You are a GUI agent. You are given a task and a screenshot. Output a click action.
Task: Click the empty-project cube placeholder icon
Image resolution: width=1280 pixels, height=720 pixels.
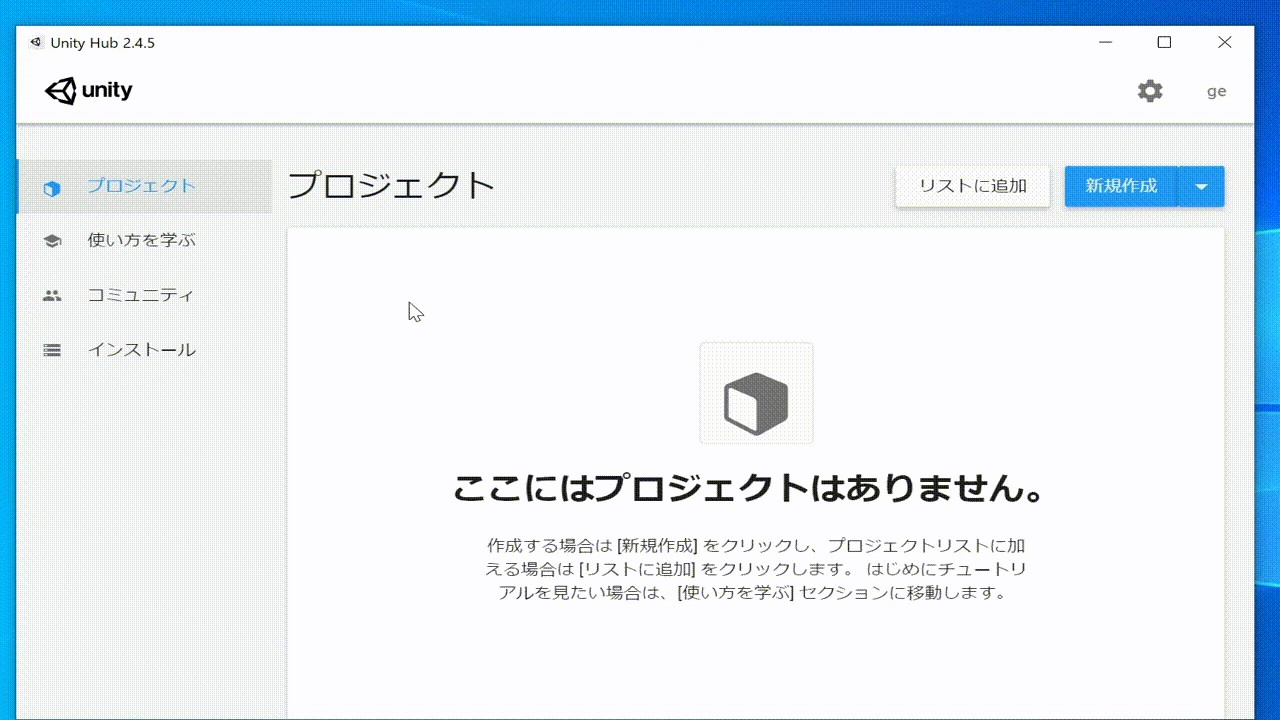tap(756, 393)
